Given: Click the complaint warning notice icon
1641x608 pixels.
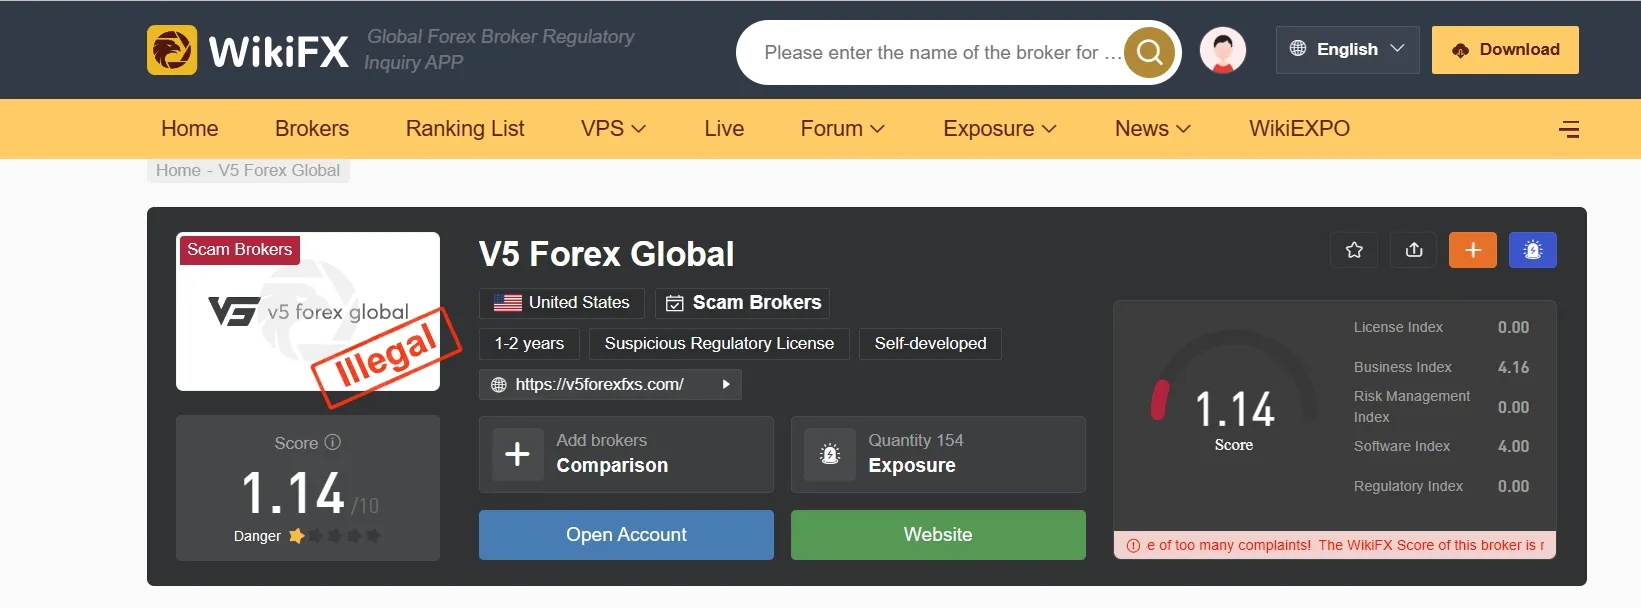Looking at the screenshot, I should tap(1134, 546).
